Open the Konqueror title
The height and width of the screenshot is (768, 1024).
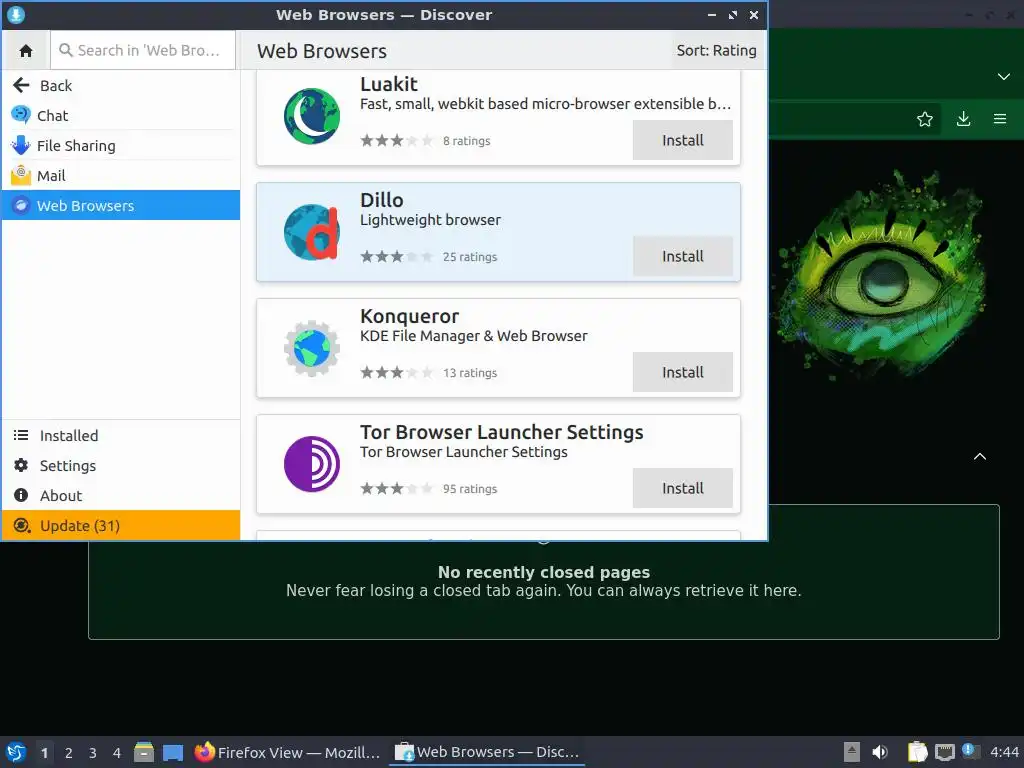pos(409,316)
